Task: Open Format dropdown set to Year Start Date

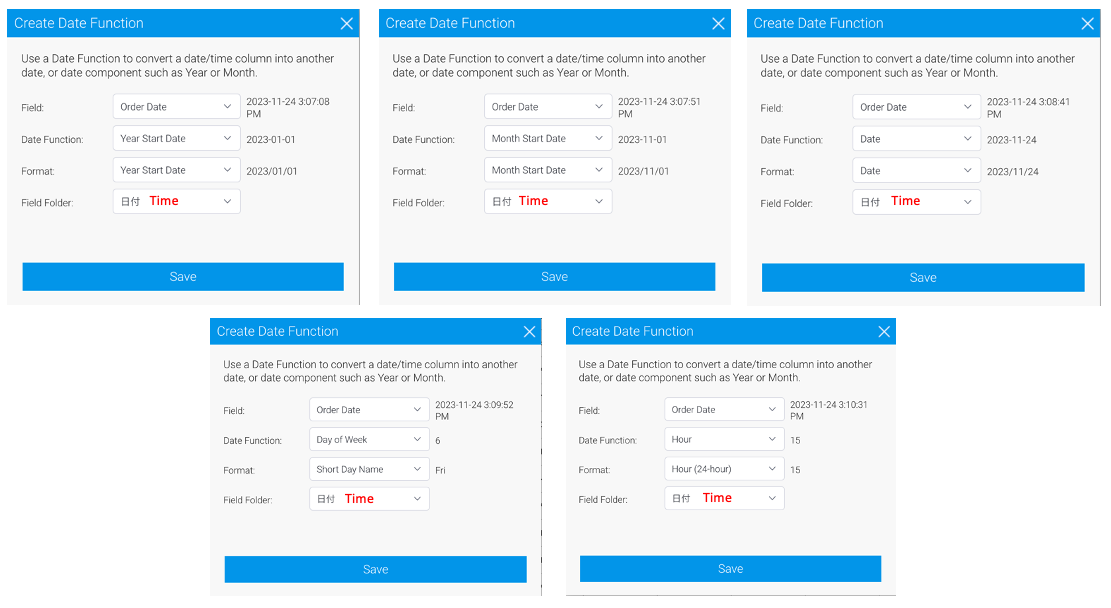Action: pyautogui.click(x=176, y=171)
